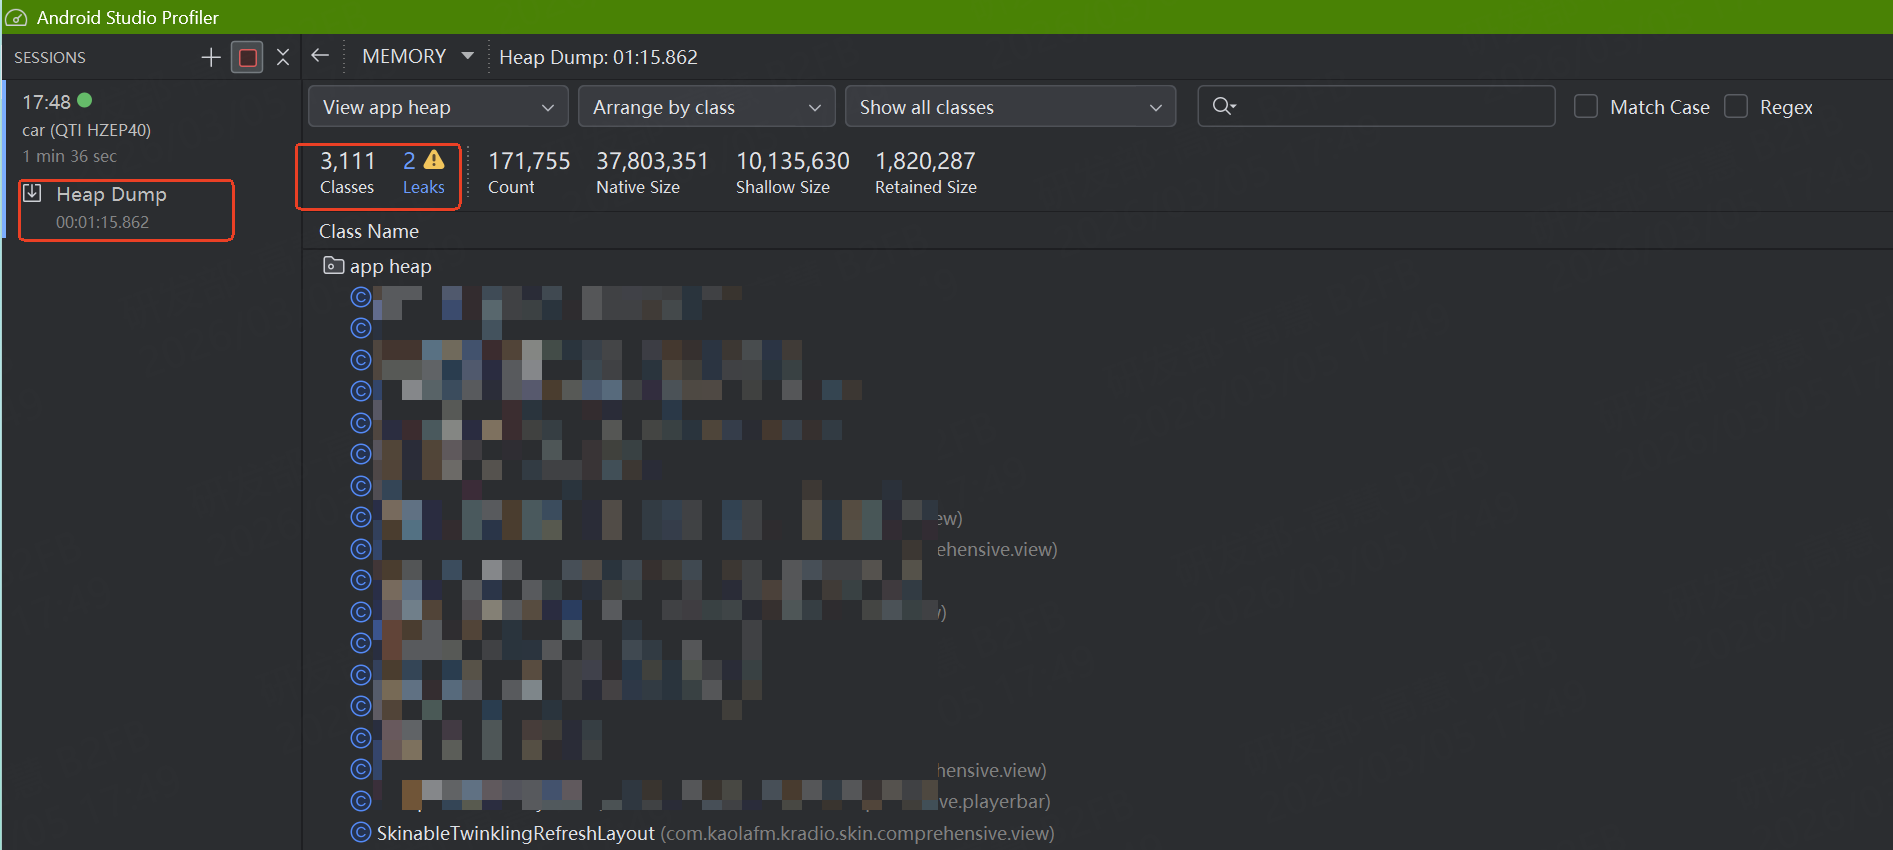Click the Heap Dump download icon
The image size is (1893, 850).
click(32, 193)
